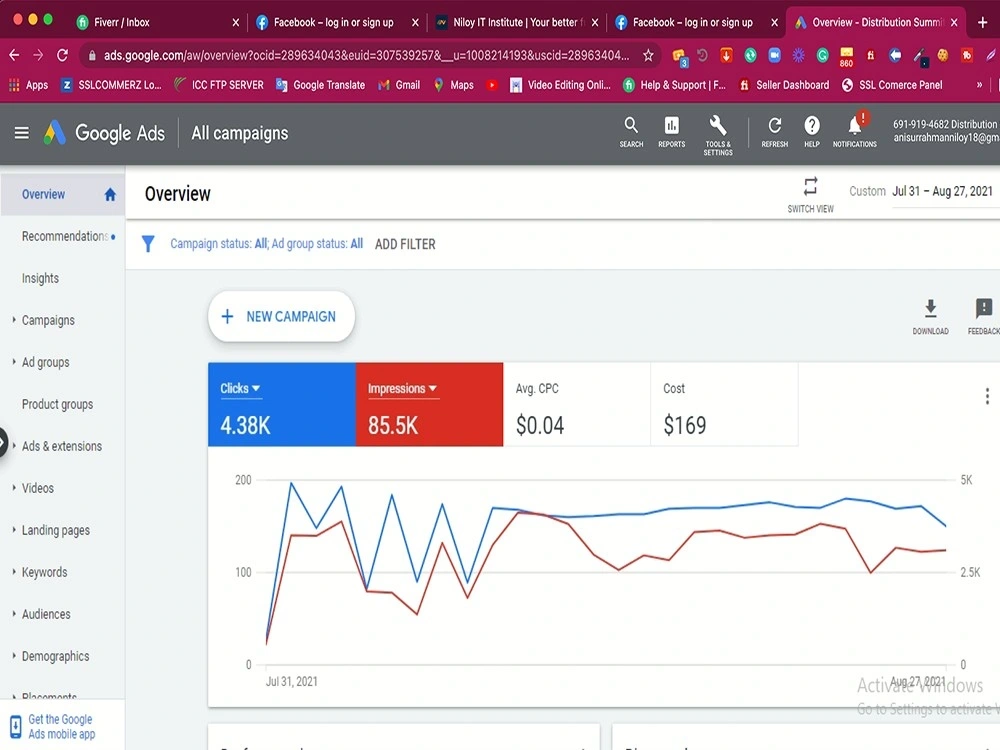Reload the browser page
The width and height of the screenshot is (1000, 750).
pos(62,55)
